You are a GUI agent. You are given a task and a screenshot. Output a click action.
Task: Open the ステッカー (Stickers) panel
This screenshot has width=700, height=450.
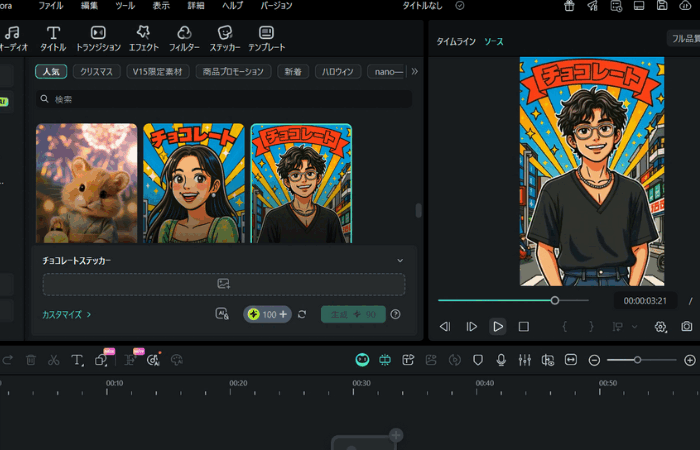pos(225,38)
